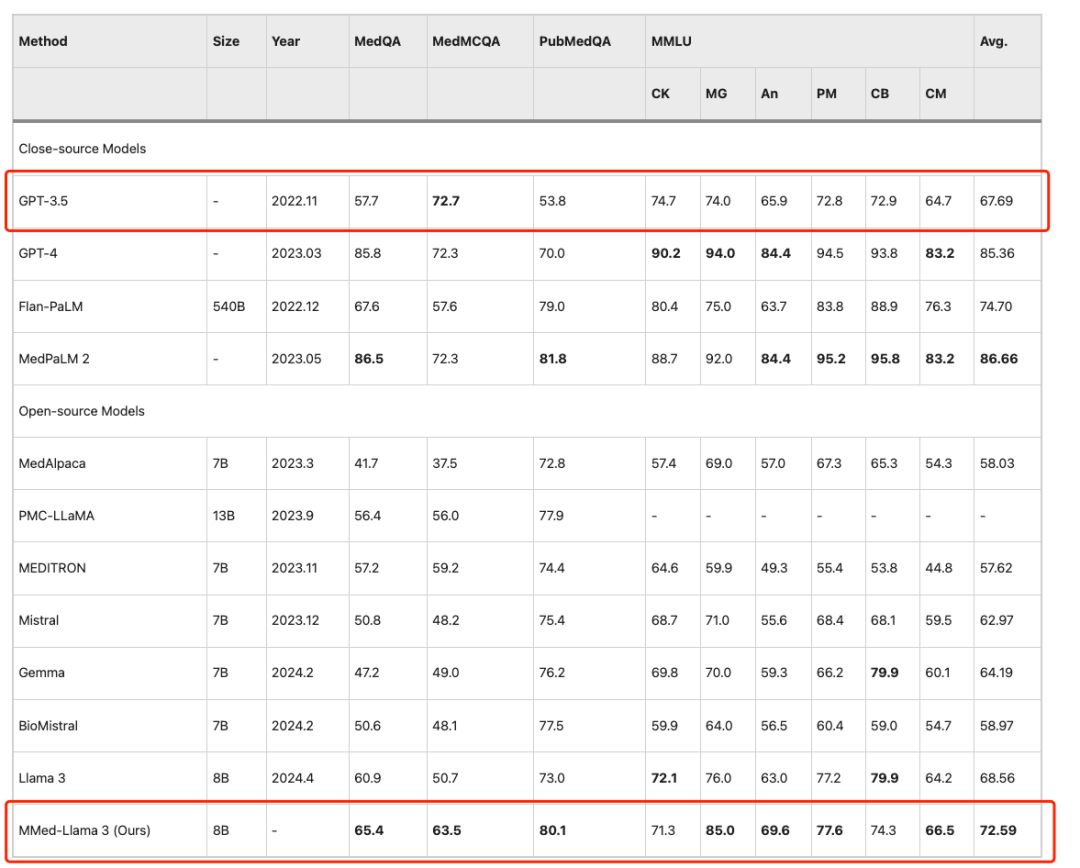Click MedAlpaca's average 58.03

click(x=997, y=464)
